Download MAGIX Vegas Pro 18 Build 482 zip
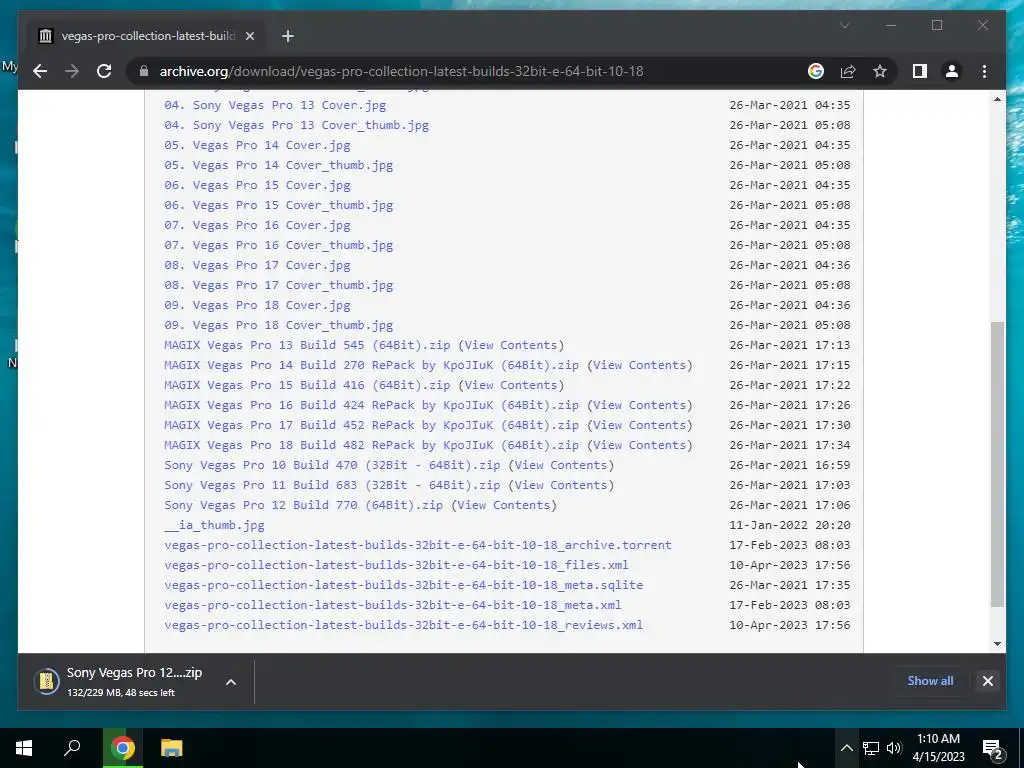Screen dimensions: 1024x768 point(372,445)
